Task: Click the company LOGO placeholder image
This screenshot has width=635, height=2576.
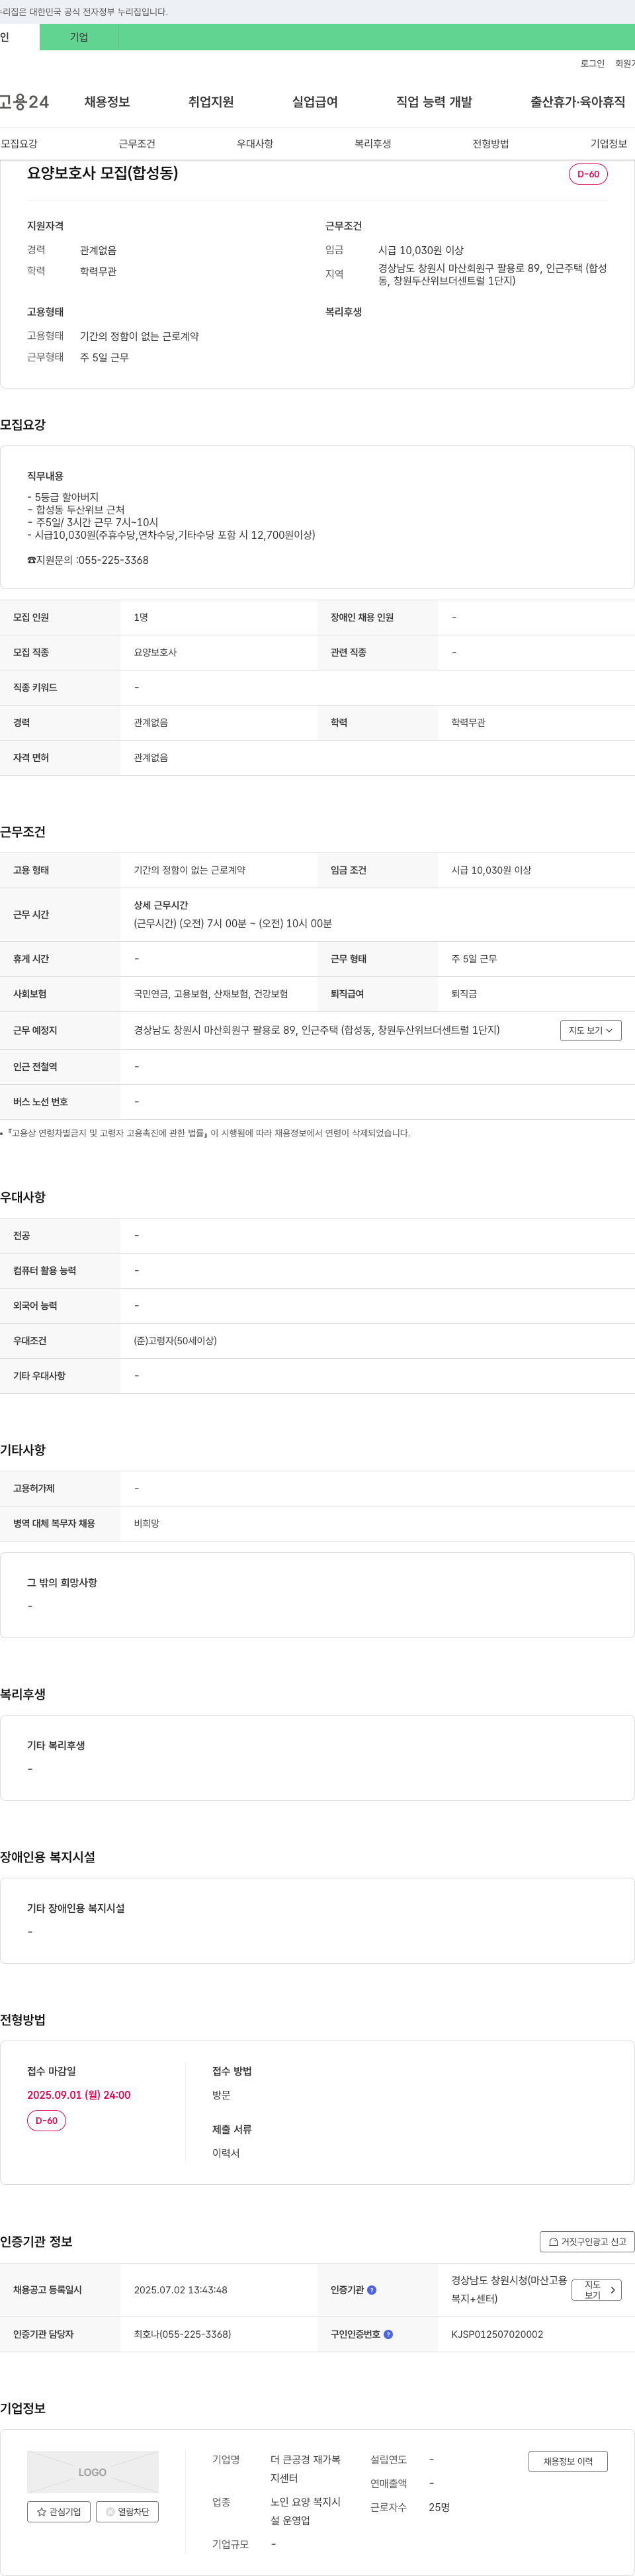Action: [x=93, y=2472]
